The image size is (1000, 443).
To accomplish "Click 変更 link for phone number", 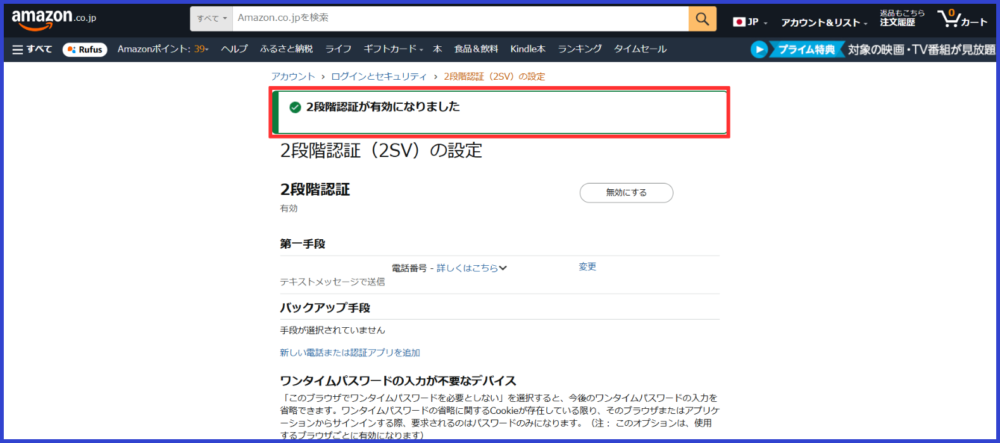I will pos(587,267).
